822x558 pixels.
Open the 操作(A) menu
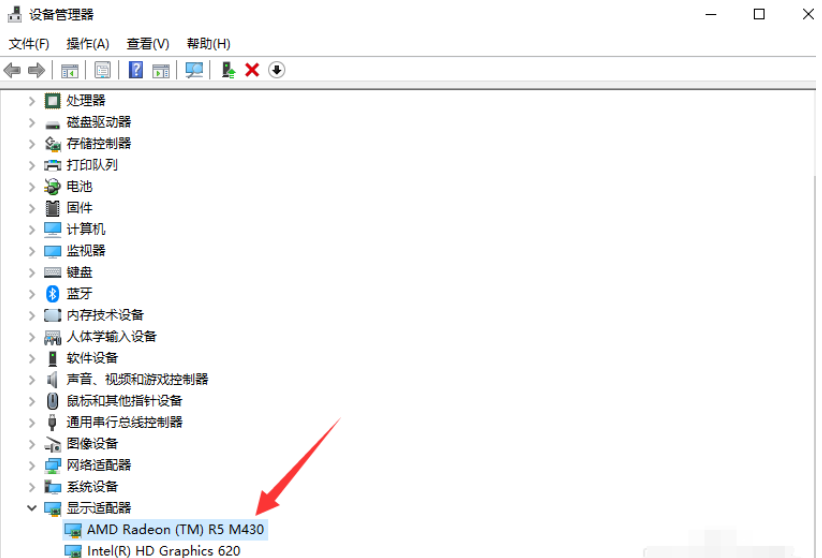pyautogui.click(x=88, y=44)
